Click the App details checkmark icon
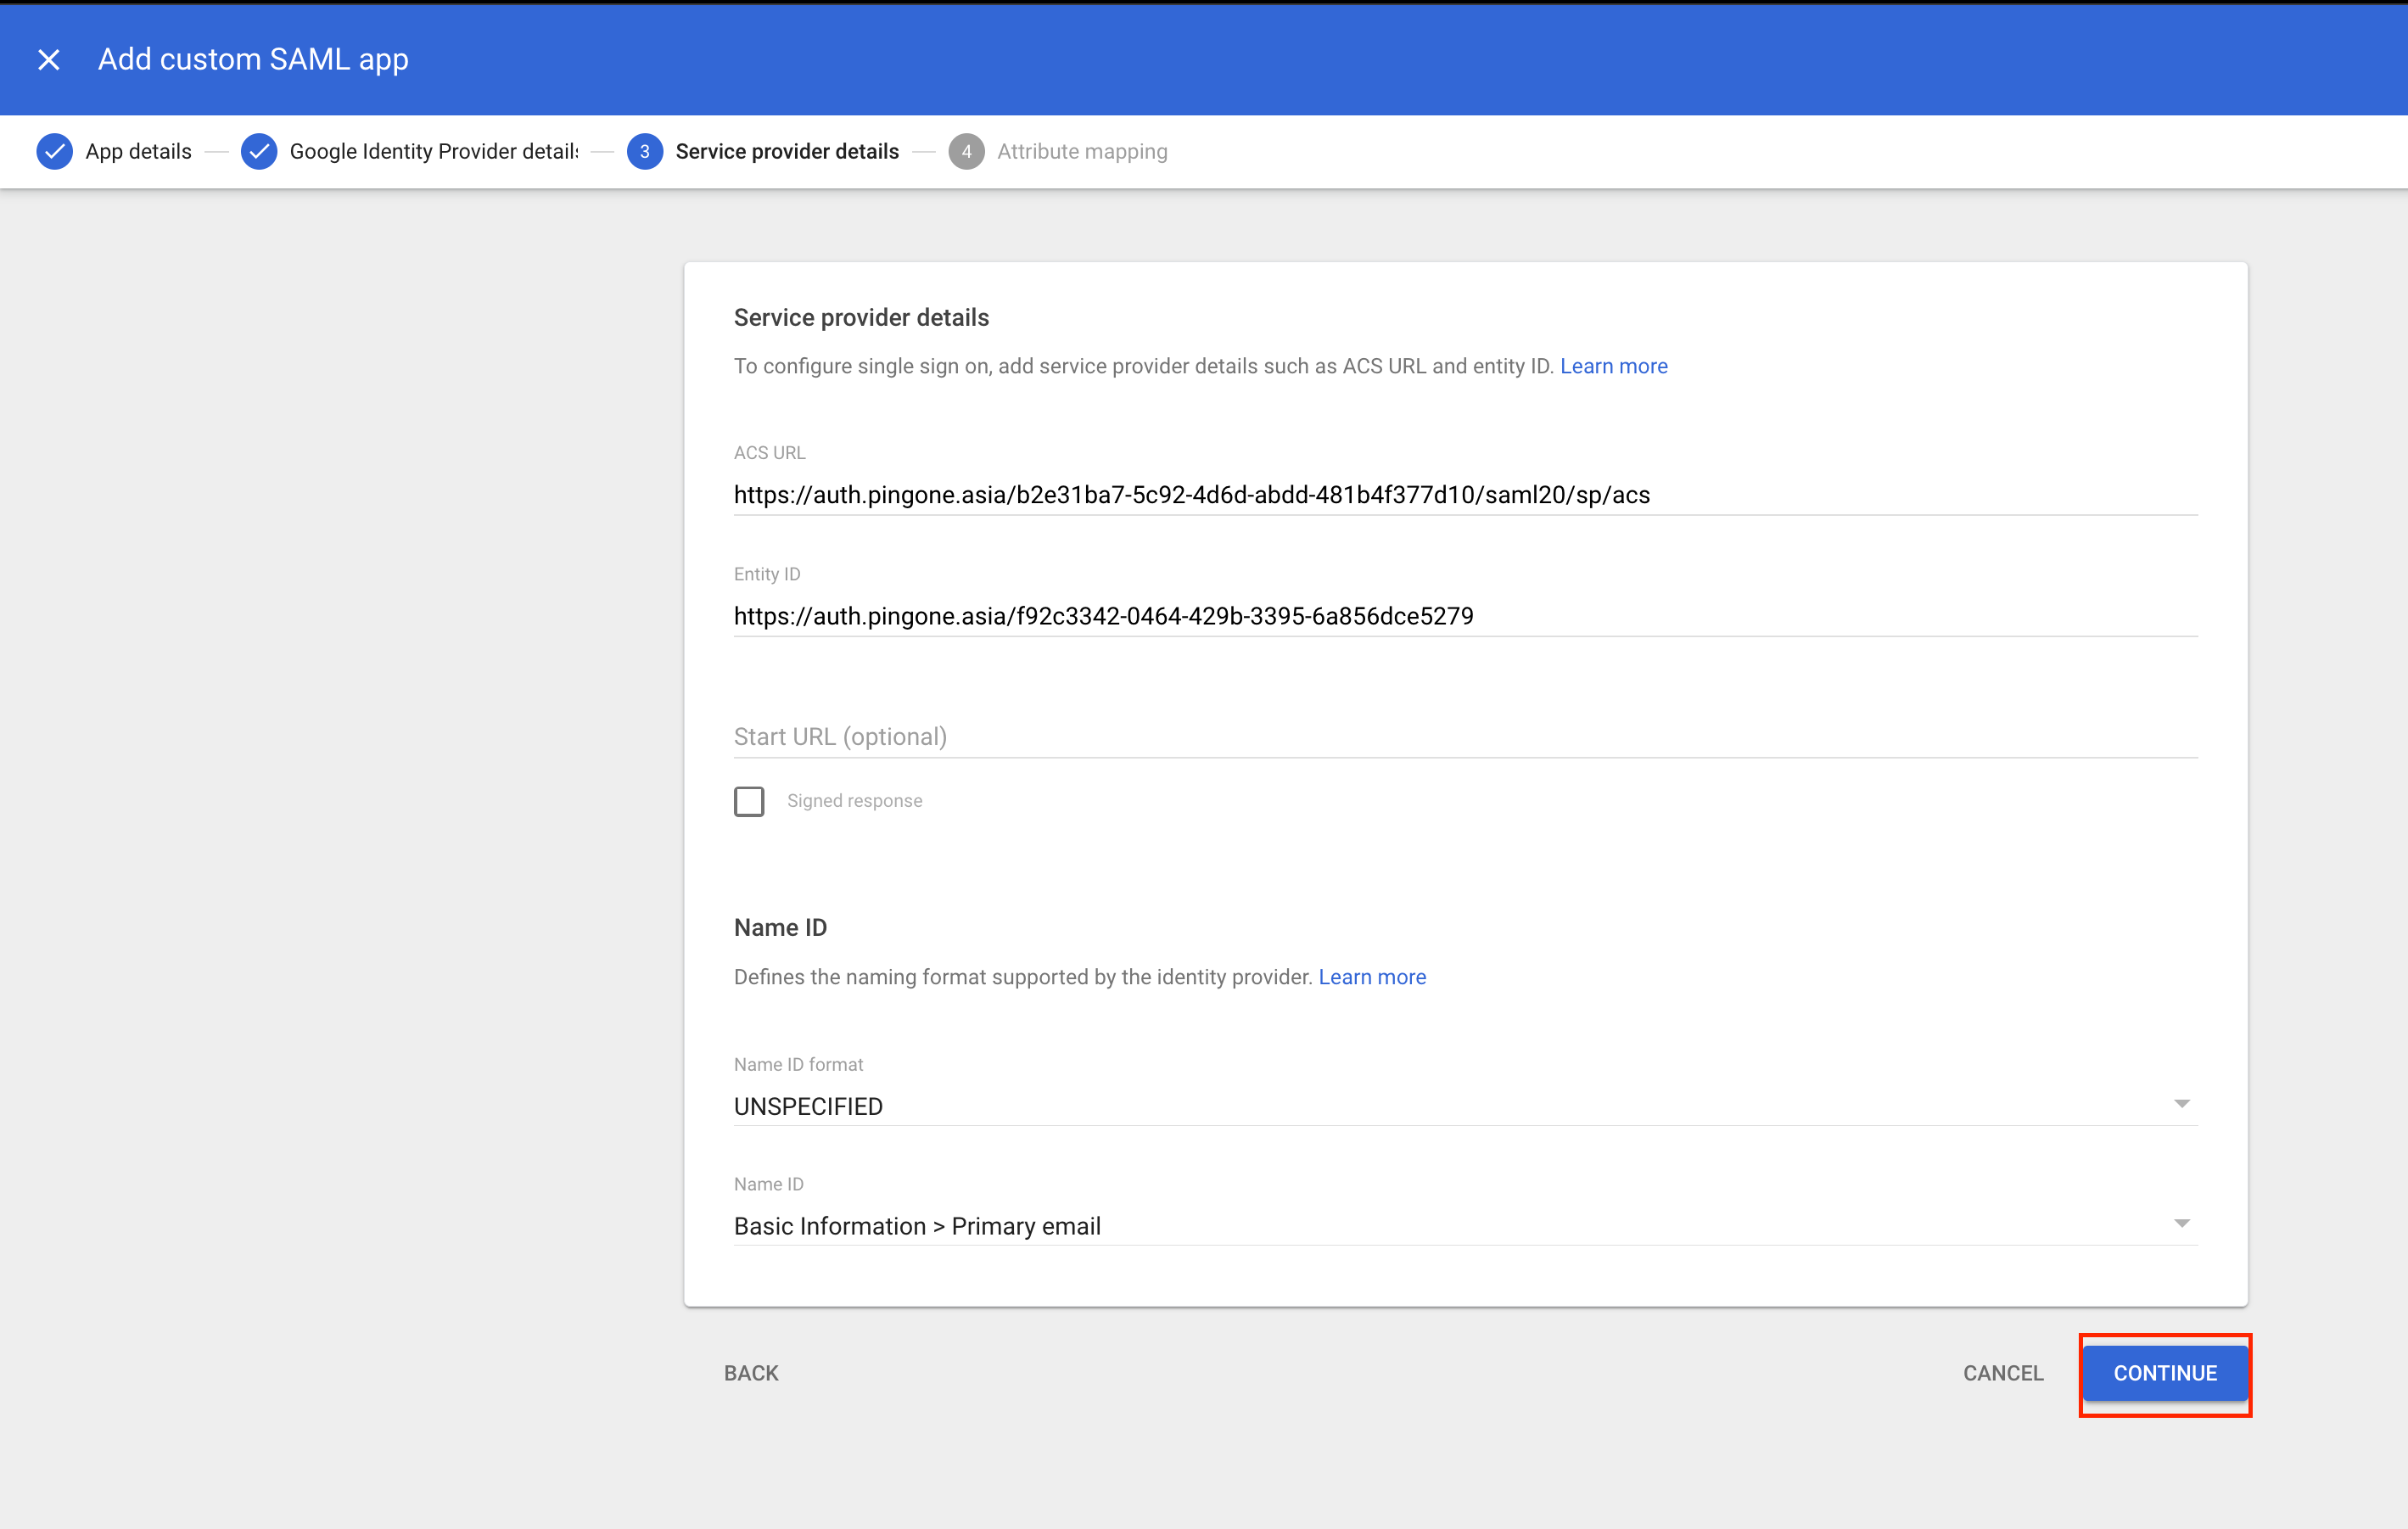The width and height of the screenshot is (2408, 1529). click(x=54, y=151)
